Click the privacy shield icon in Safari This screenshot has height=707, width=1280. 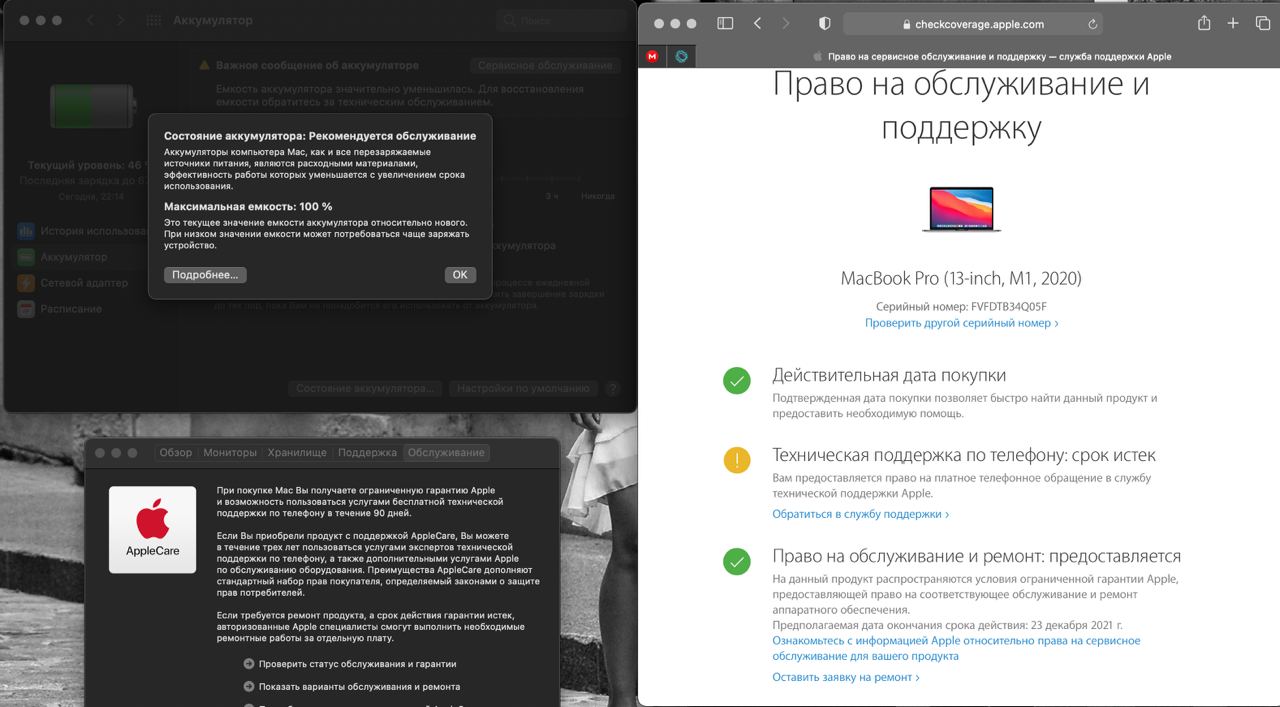coord(825,23)
